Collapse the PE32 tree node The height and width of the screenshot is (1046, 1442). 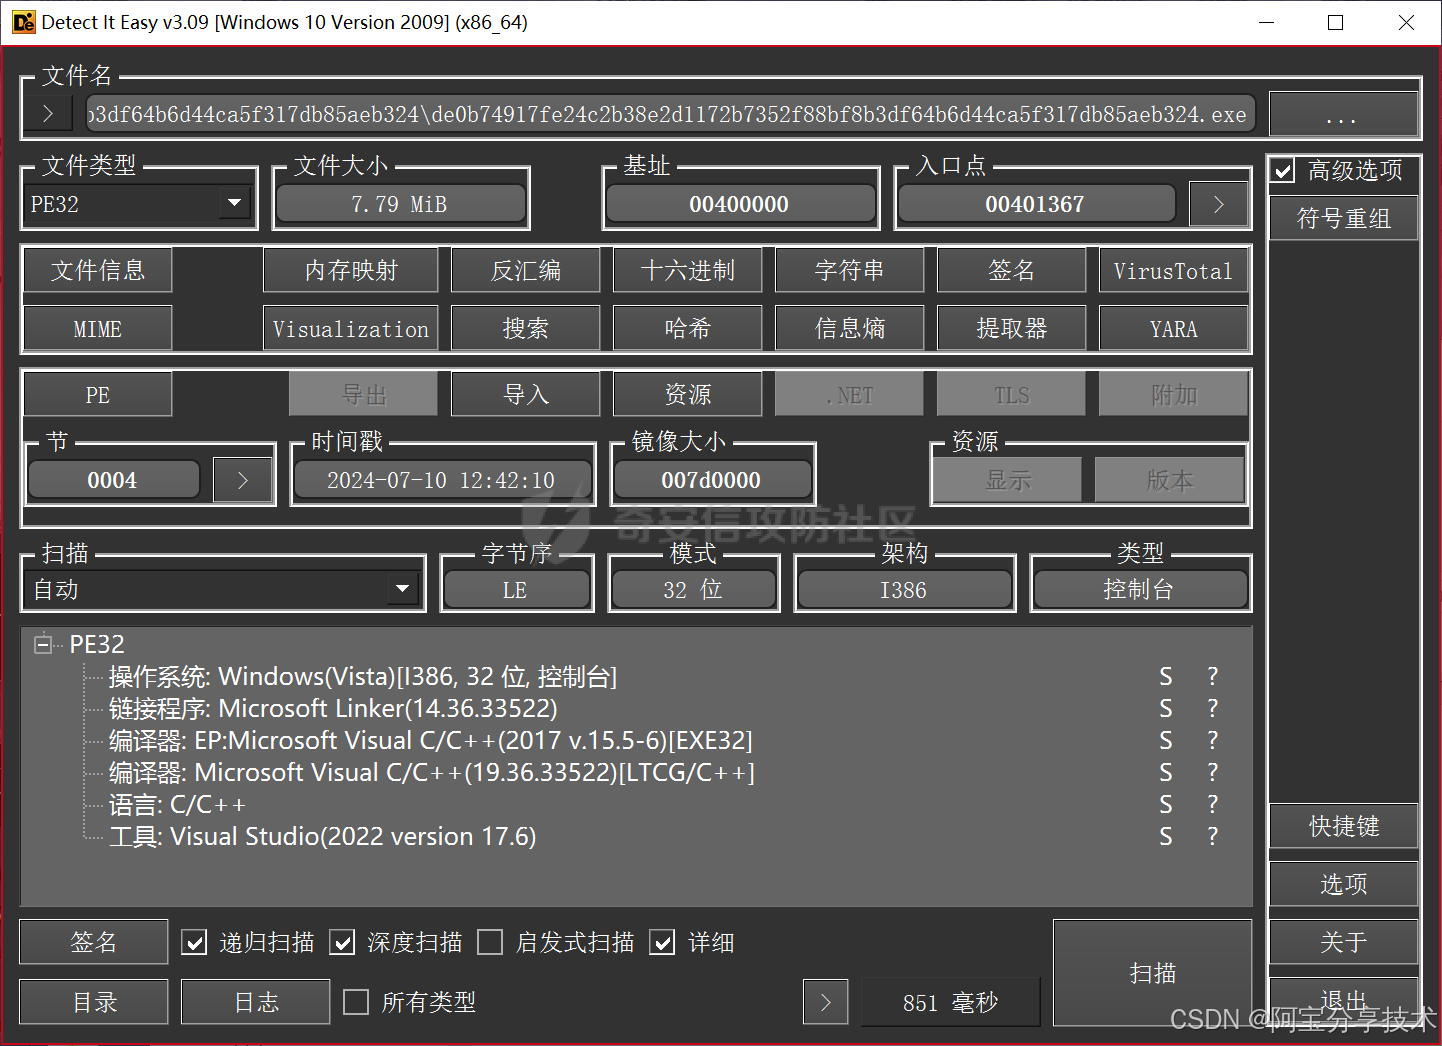coord(43,645)
